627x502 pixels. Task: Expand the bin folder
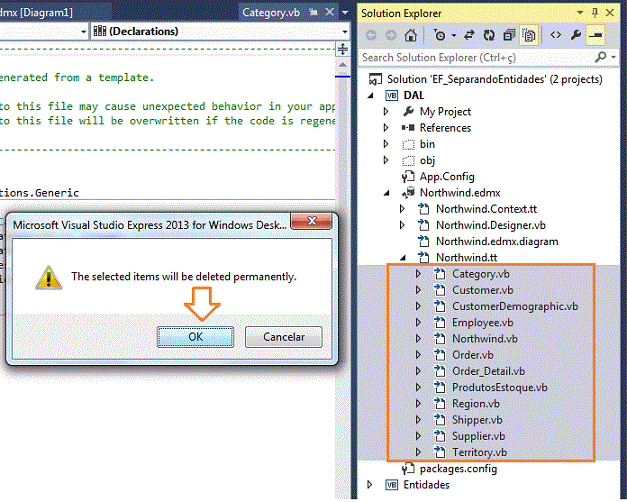tap(386, 144)
